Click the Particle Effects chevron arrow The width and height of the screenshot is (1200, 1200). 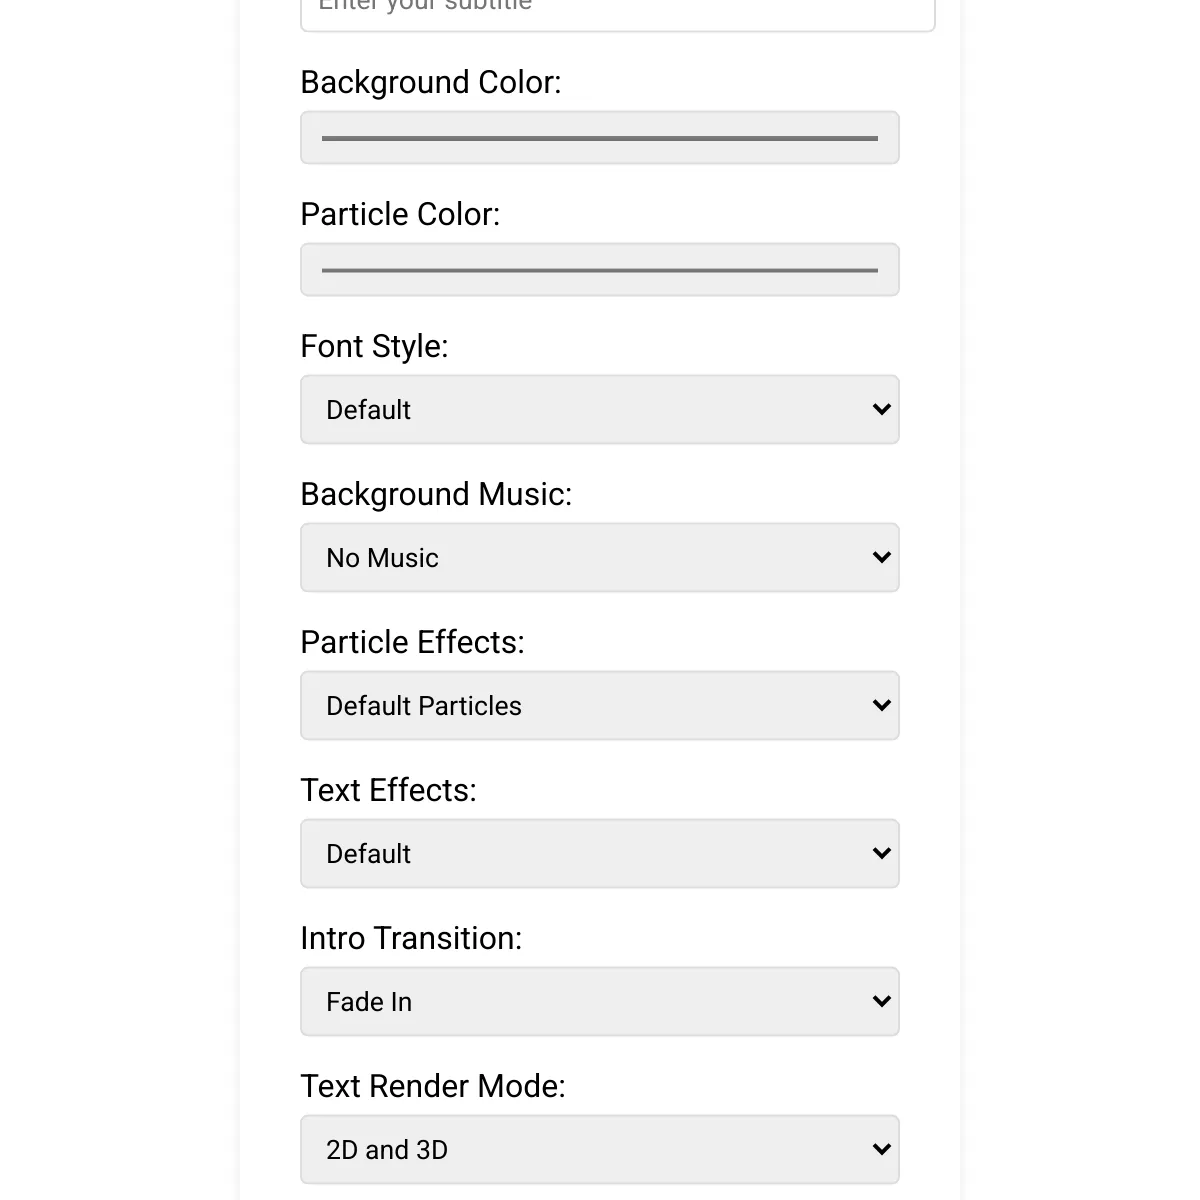(881, 705)
